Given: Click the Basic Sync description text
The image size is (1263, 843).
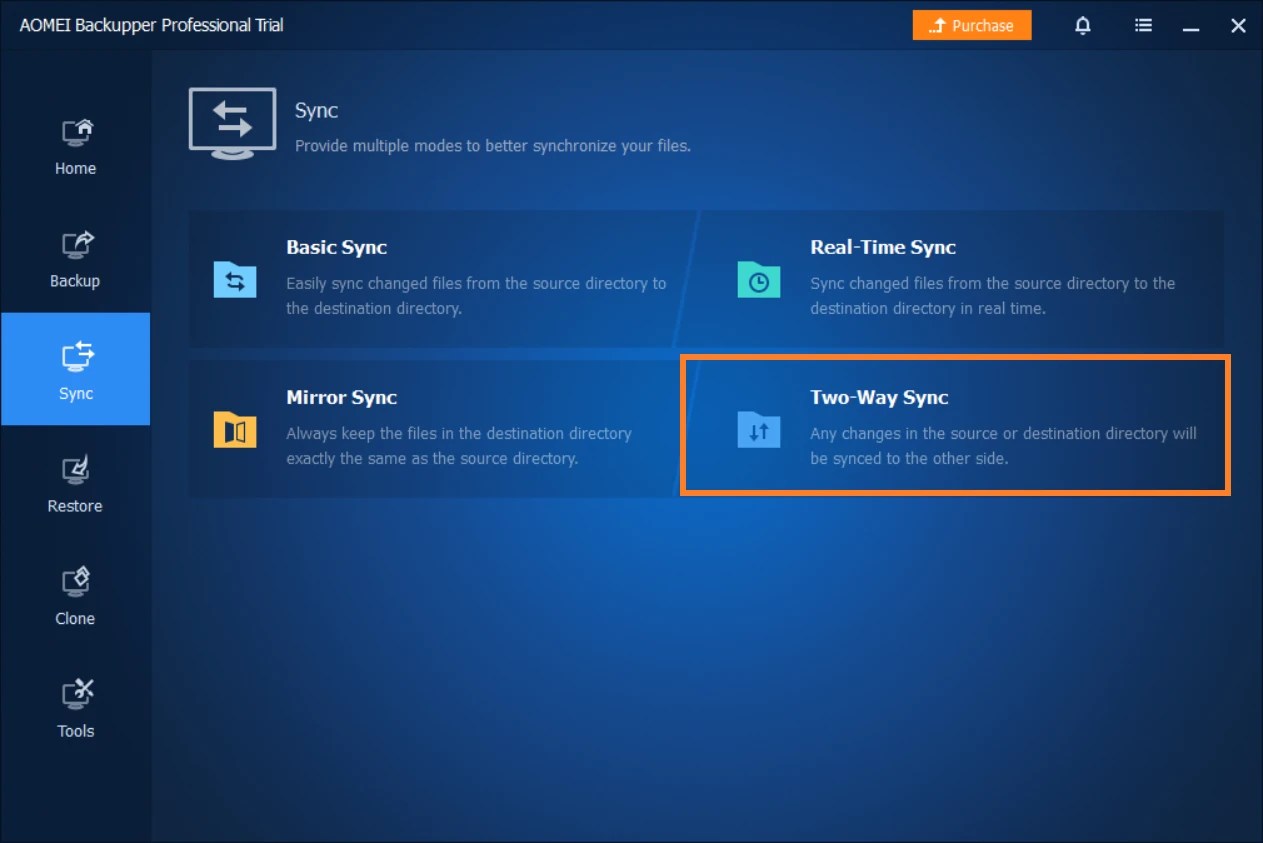Looking at the screenshot, I should click(x=476, y=296).
